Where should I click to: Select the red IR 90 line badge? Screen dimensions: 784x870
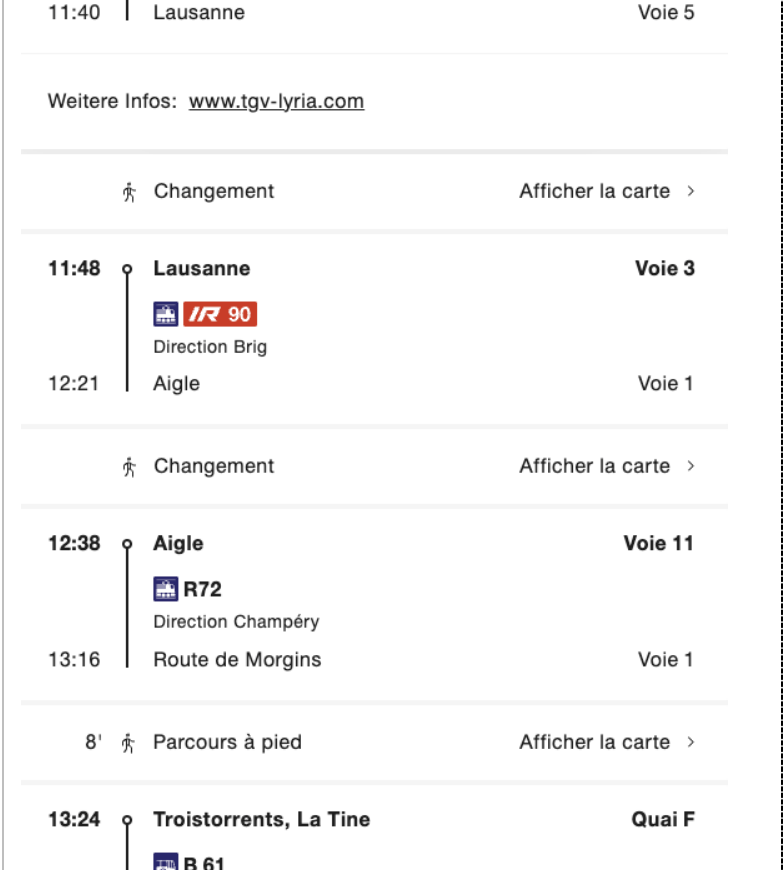click(x=220, y=314)
